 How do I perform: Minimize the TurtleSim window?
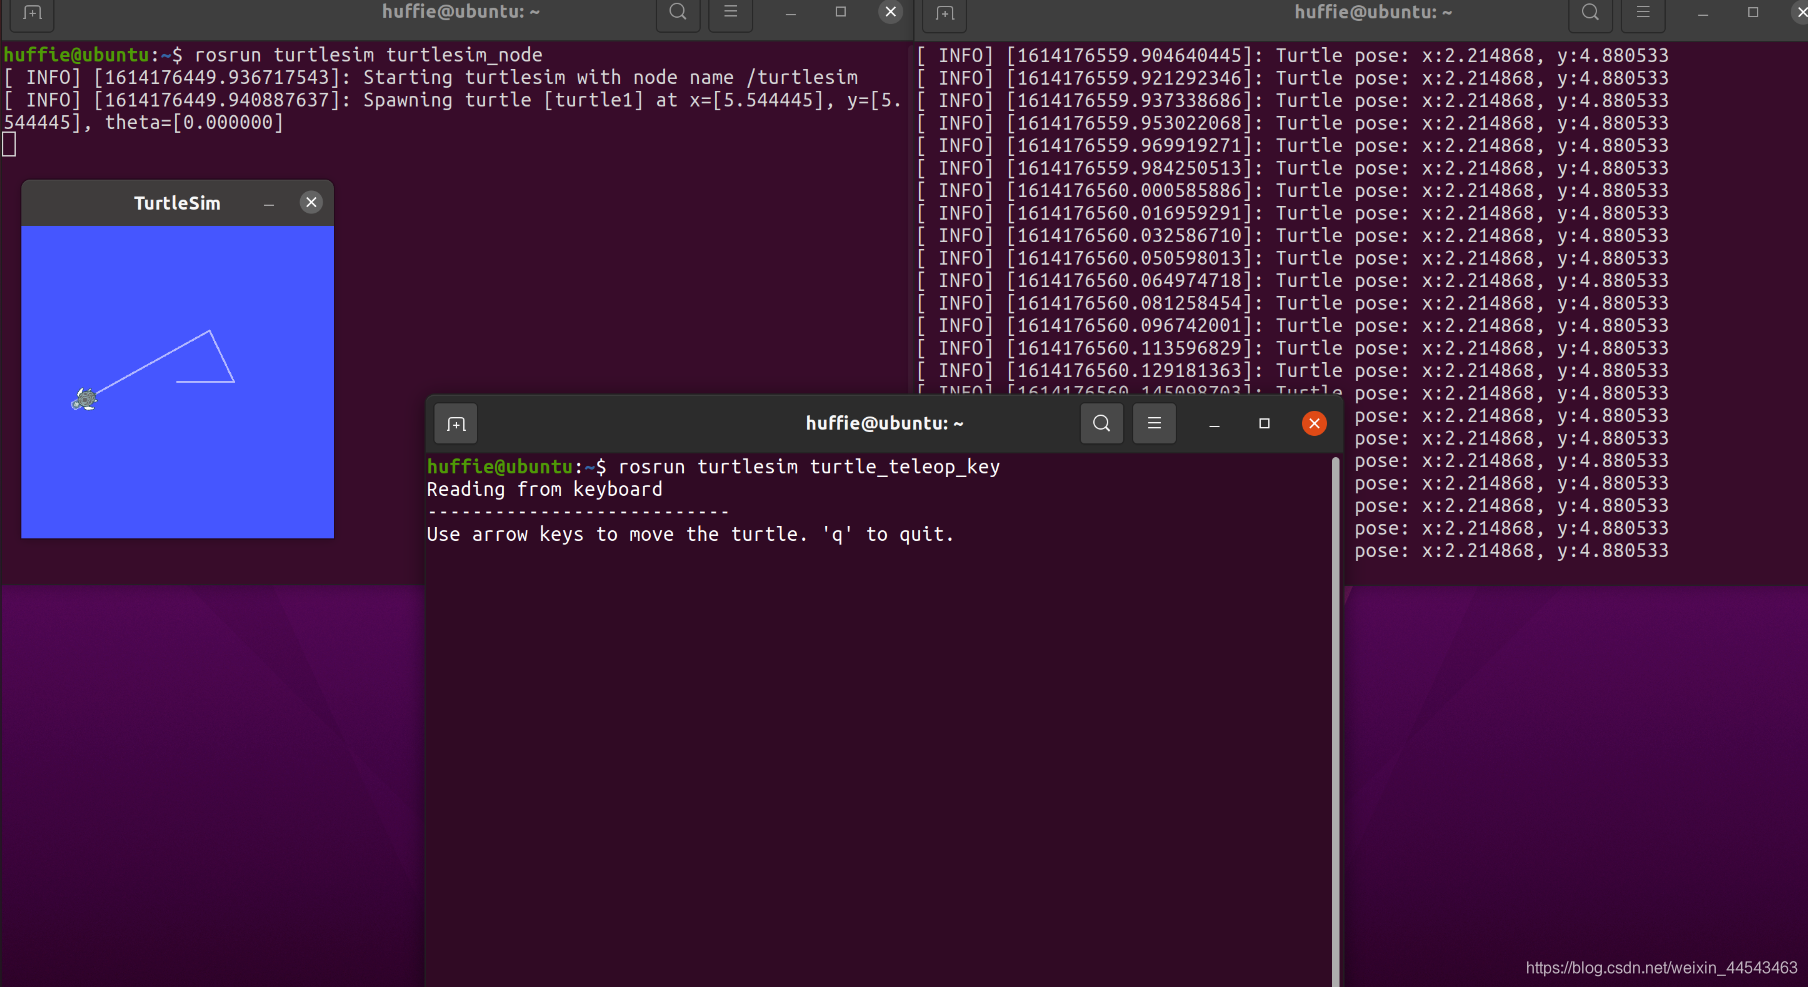tap(269, 204)
